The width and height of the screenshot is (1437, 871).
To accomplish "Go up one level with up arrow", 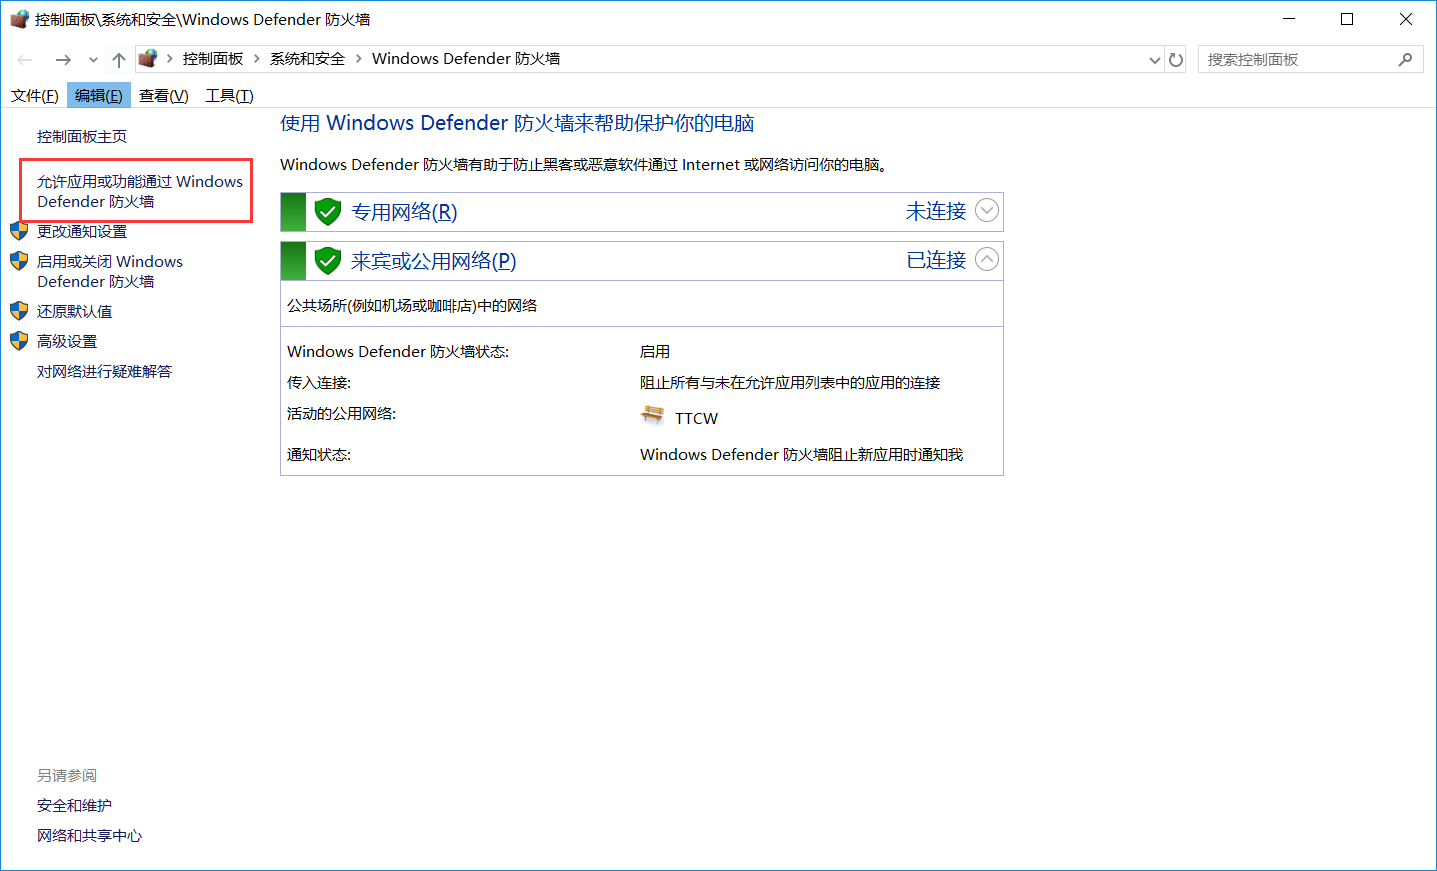I will (119, 60).
